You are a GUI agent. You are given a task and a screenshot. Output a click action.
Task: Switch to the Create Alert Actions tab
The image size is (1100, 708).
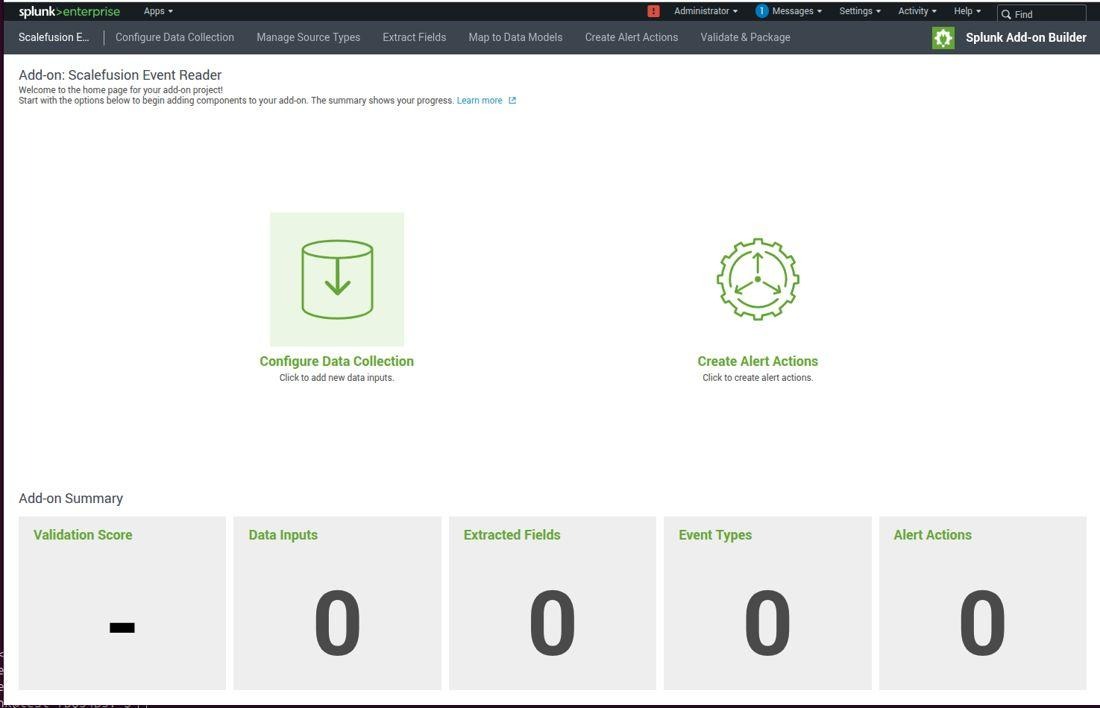click(631, 37)
